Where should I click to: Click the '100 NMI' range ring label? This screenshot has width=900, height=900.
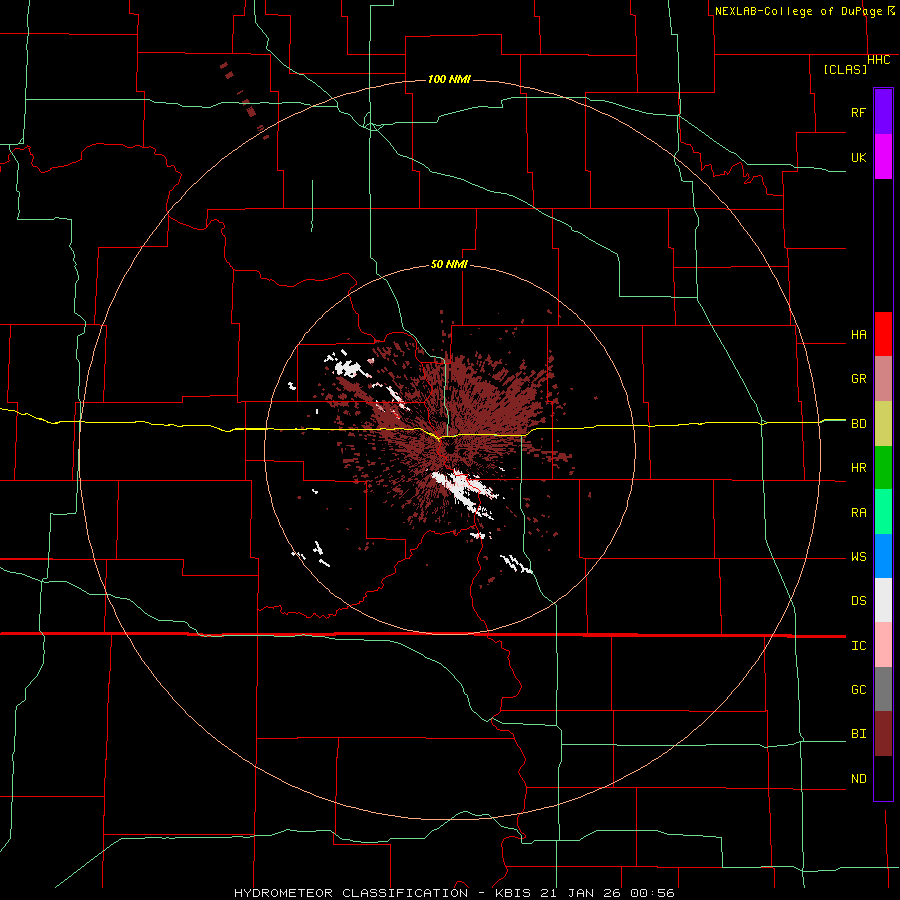[449, 79]
